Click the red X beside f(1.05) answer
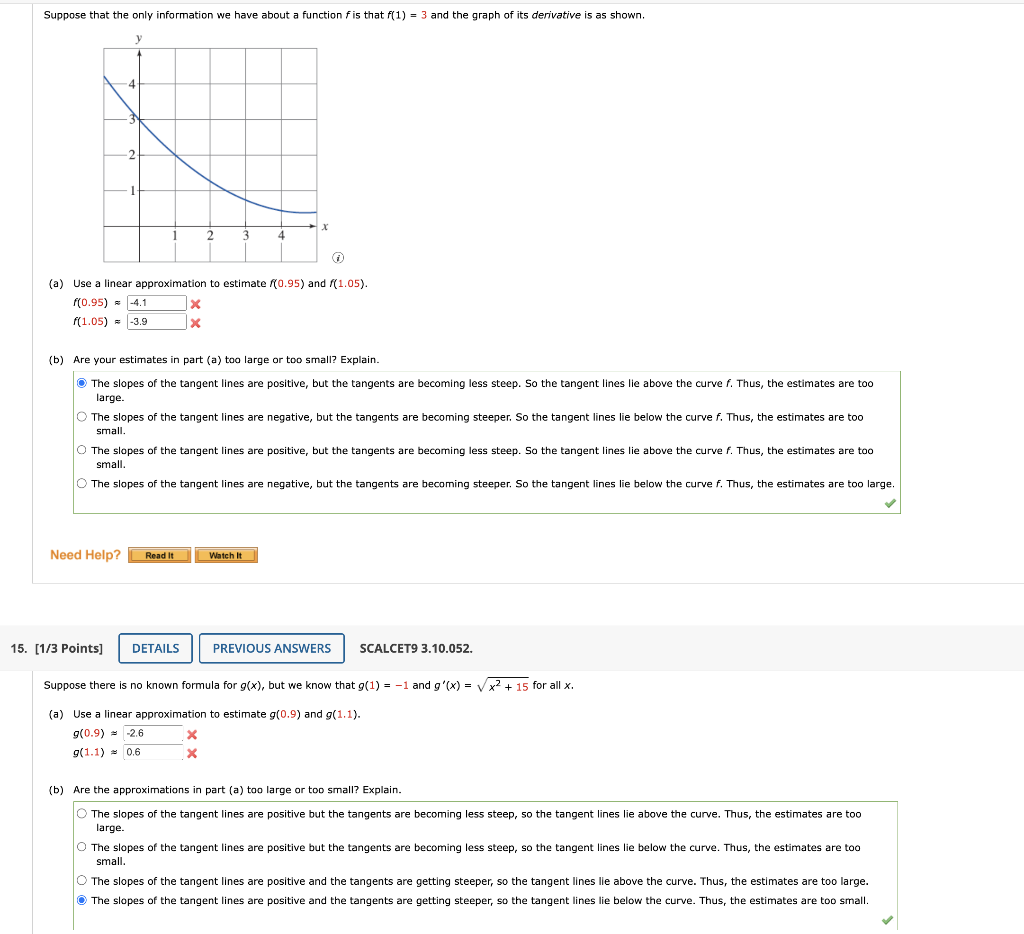The width and height of the screenshot is (1024, 934). pyautogui.click(x=195, y=322)
